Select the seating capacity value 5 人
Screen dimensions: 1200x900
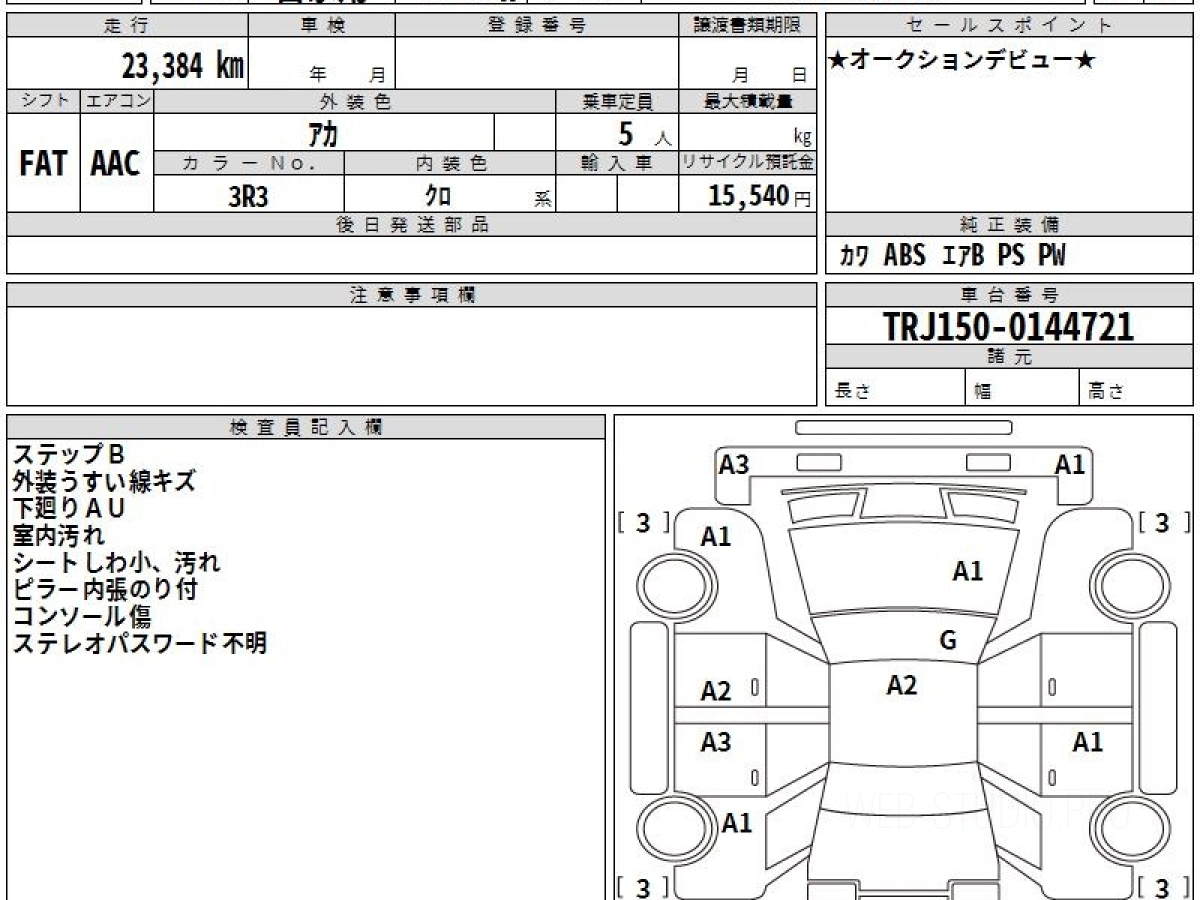(x=644, y=134)
